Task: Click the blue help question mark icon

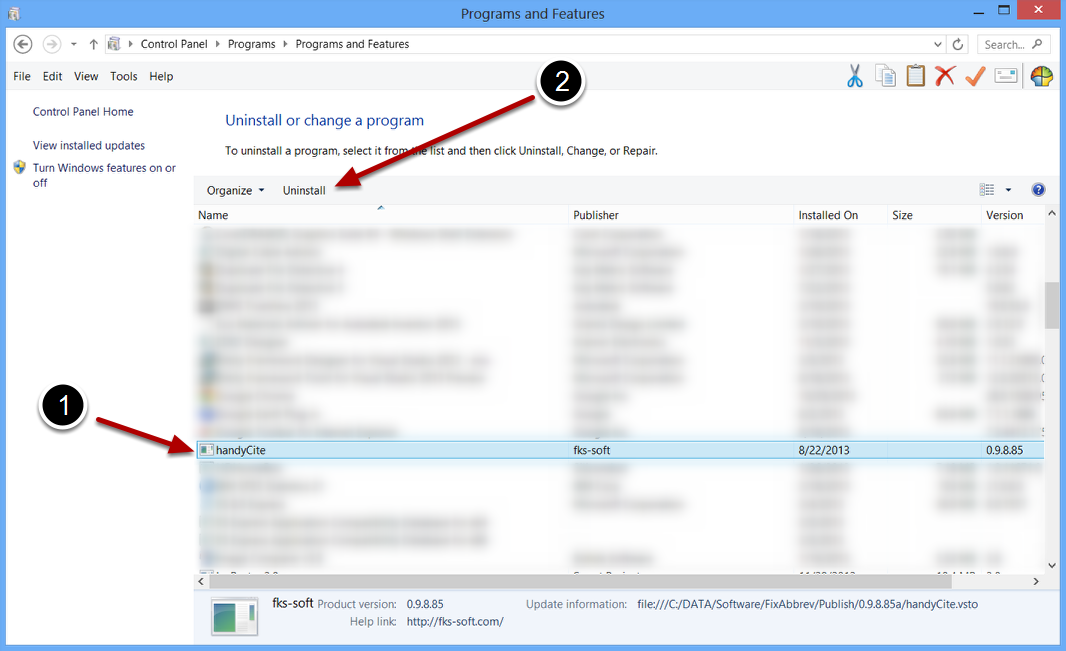Action: click(x=1038, y=190)
